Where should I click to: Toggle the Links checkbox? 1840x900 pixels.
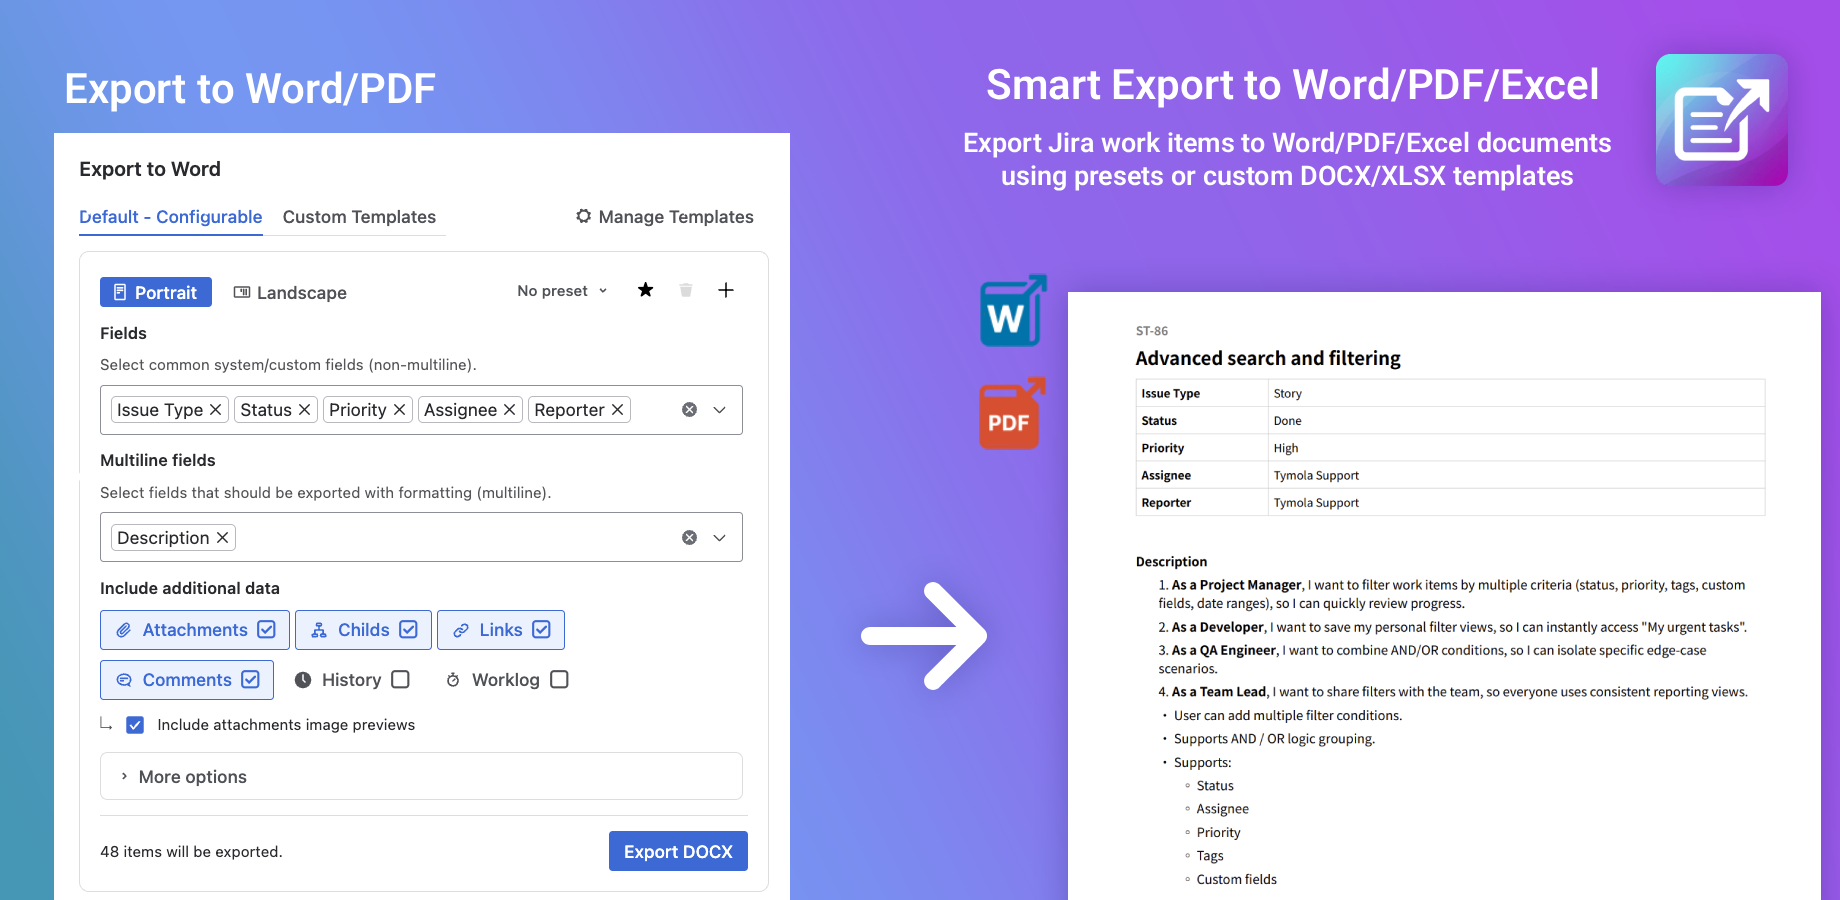tap(541, 630)
